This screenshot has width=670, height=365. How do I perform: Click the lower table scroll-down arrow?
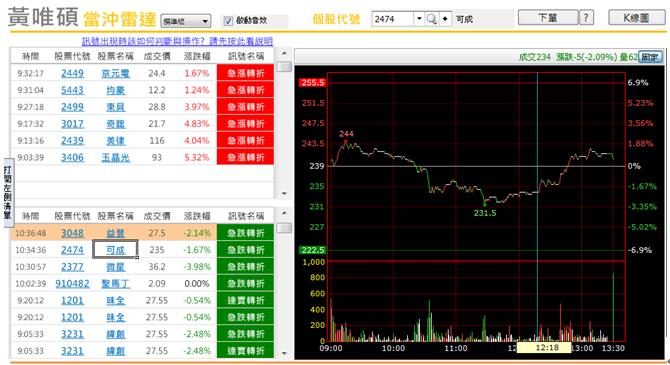pos(284,353)
